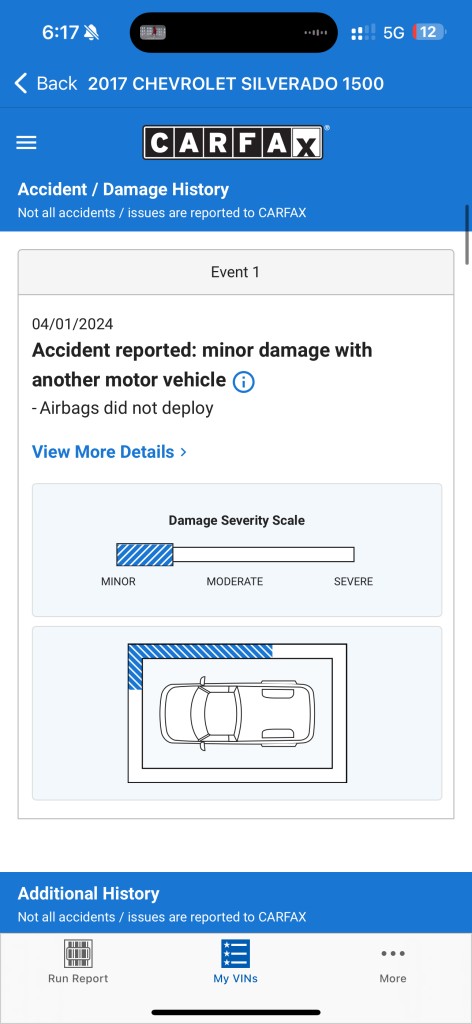Tap the 5G network status indicator
The height and width of the screenshot is (1024, 472).
[x=393, y=33]
